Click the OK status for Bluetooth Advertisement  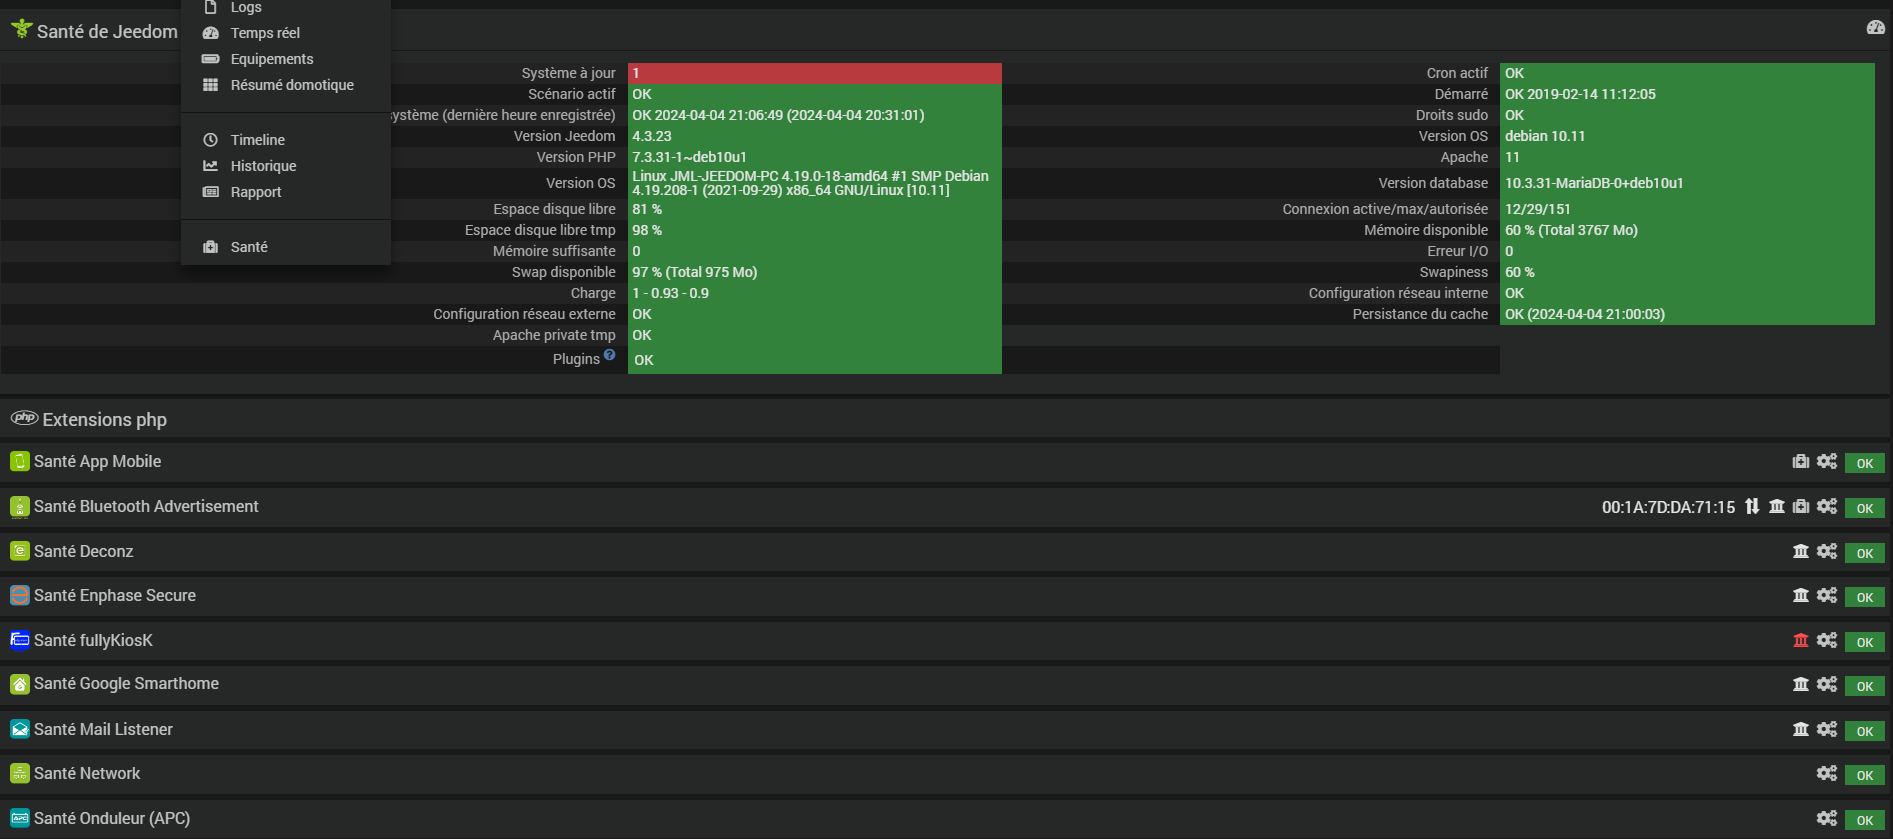(1865, 508)
